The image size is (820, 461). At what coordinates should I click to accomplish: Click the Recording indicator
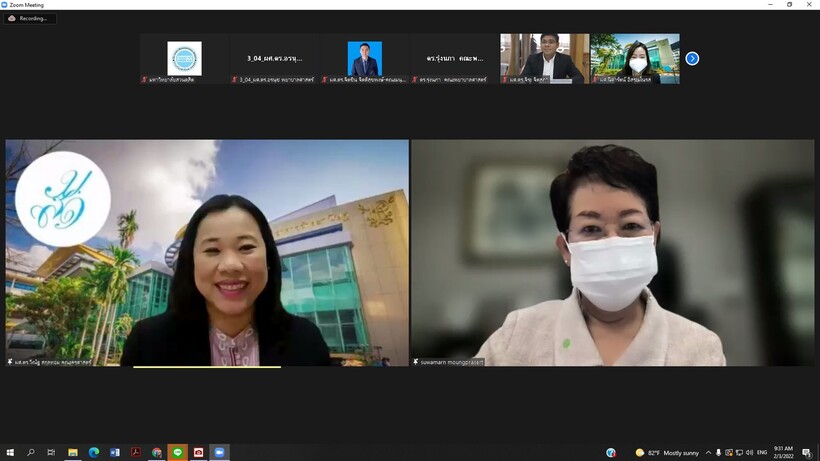point(29,18)
